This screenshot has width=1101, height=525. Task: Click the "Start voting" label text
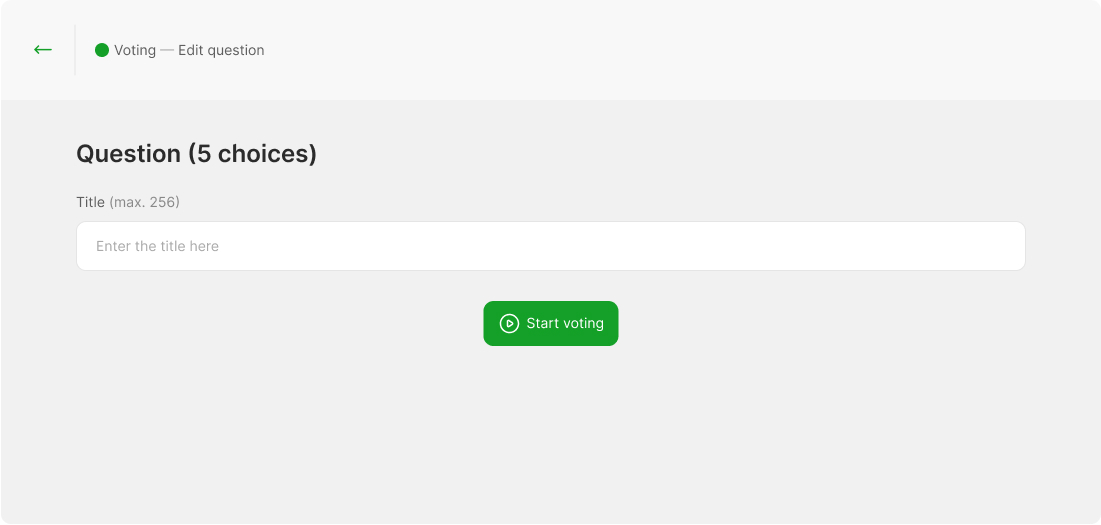(565, 323)
